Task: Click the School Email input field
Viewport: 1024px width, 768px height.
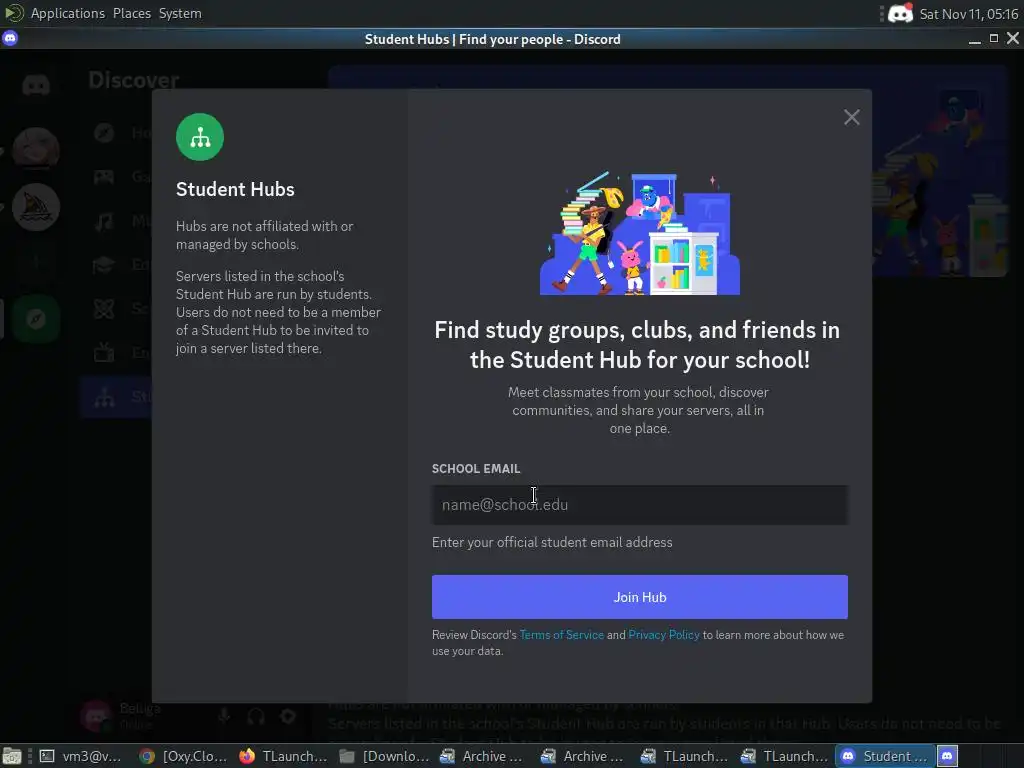Action: pos(639,505)
